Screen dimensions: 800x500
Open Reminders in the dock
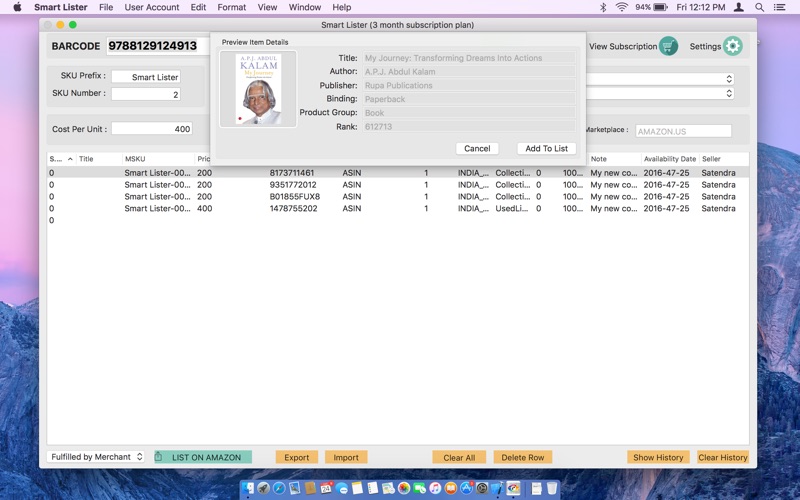click(373, 488)
